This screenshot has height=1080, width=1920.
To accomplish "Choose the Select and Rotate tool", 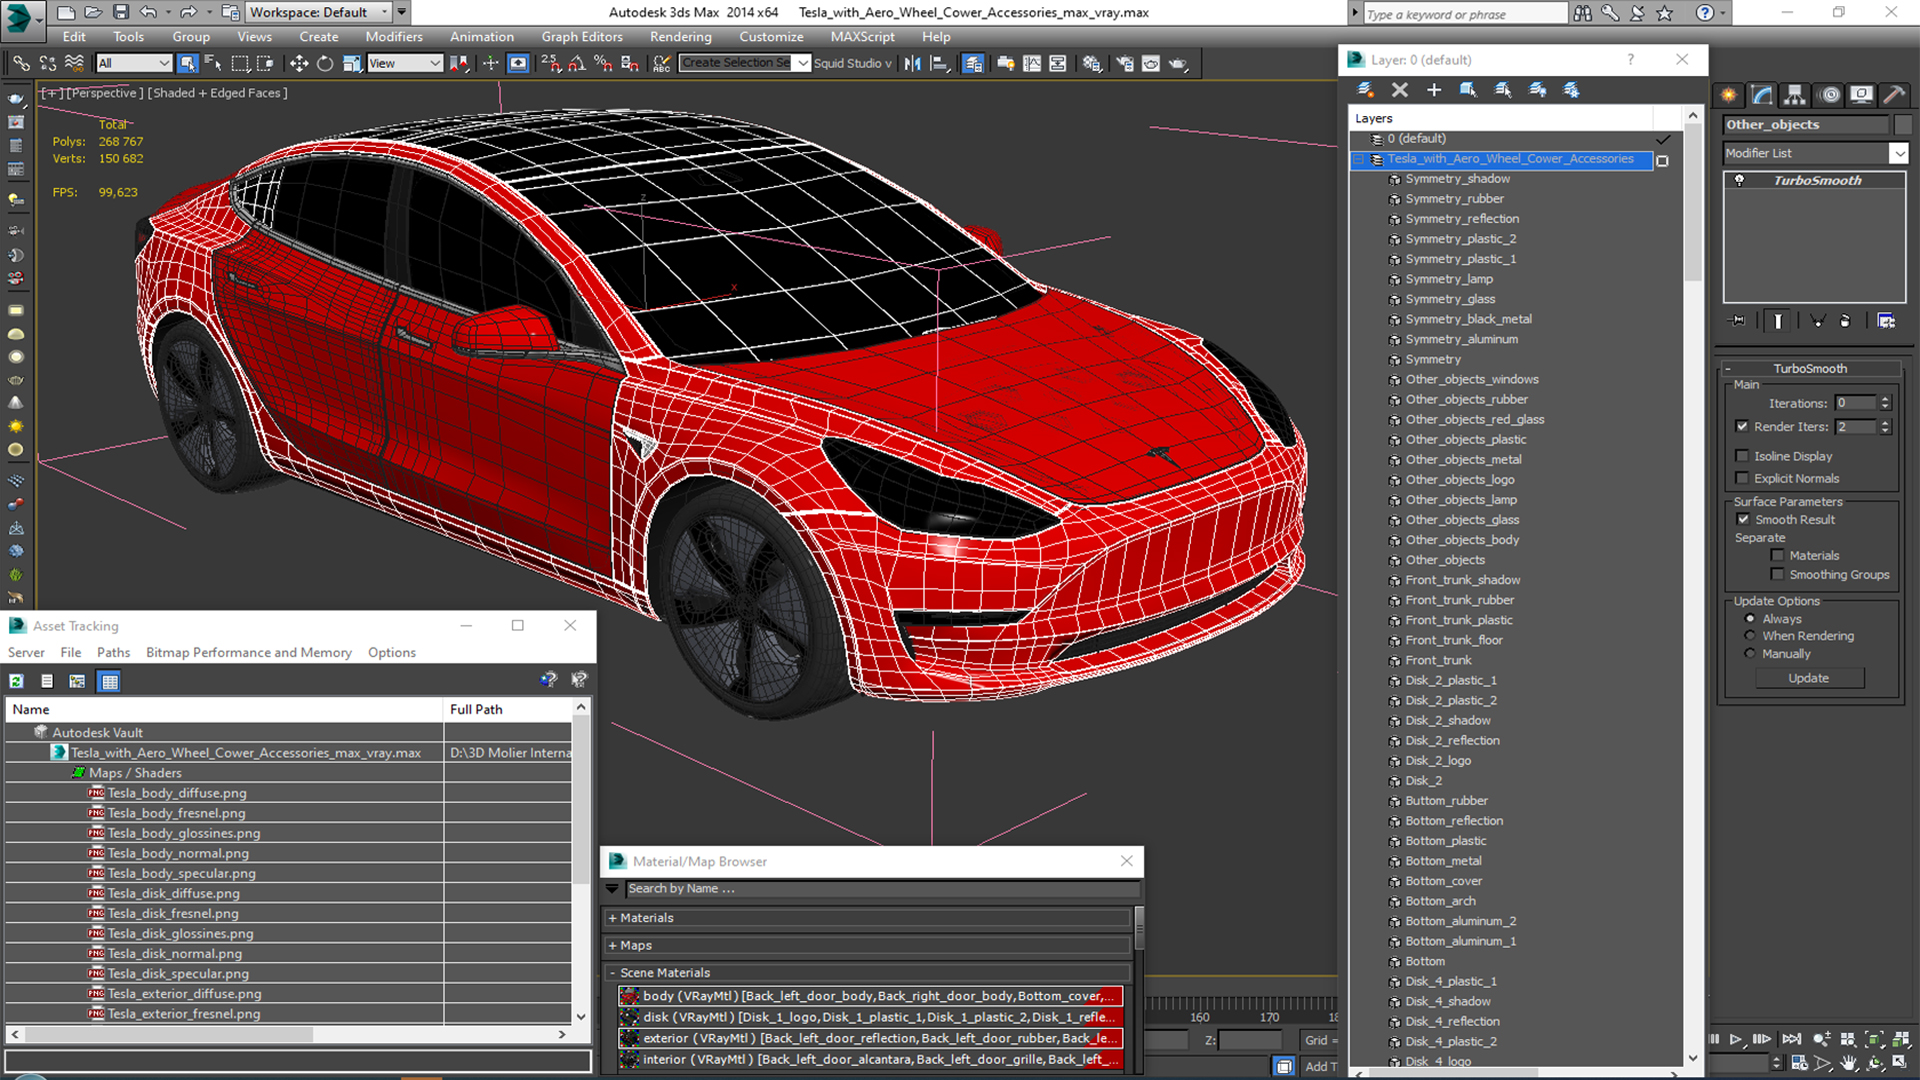I will pos(325,63).
